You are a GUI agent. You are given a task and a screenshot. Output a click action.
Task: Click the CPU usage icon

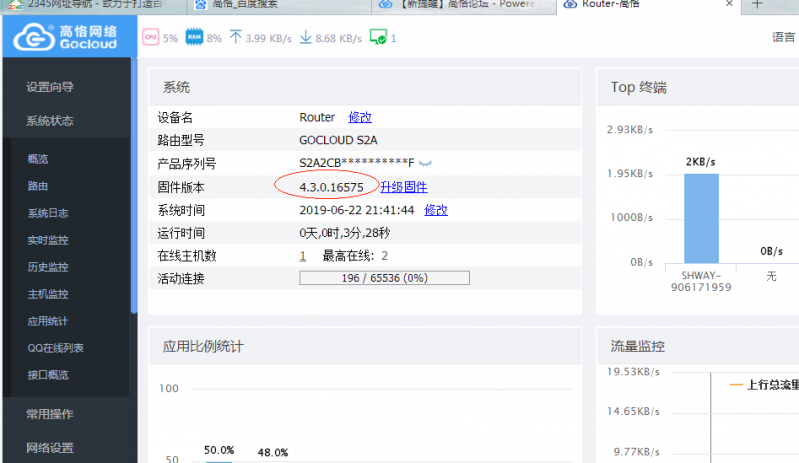click(150, 38)
